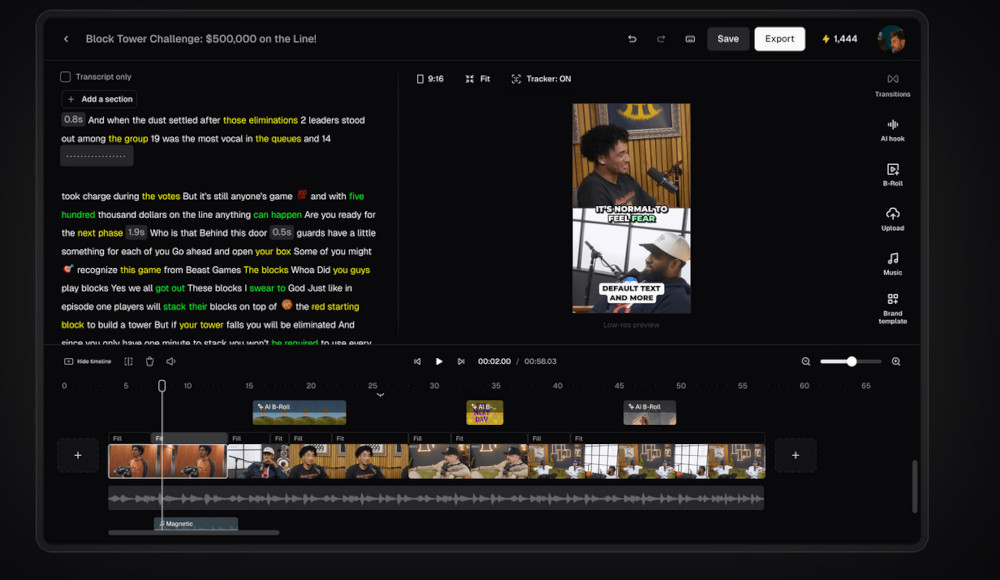
Task: Click the Export button
Action: pos(779,39)
